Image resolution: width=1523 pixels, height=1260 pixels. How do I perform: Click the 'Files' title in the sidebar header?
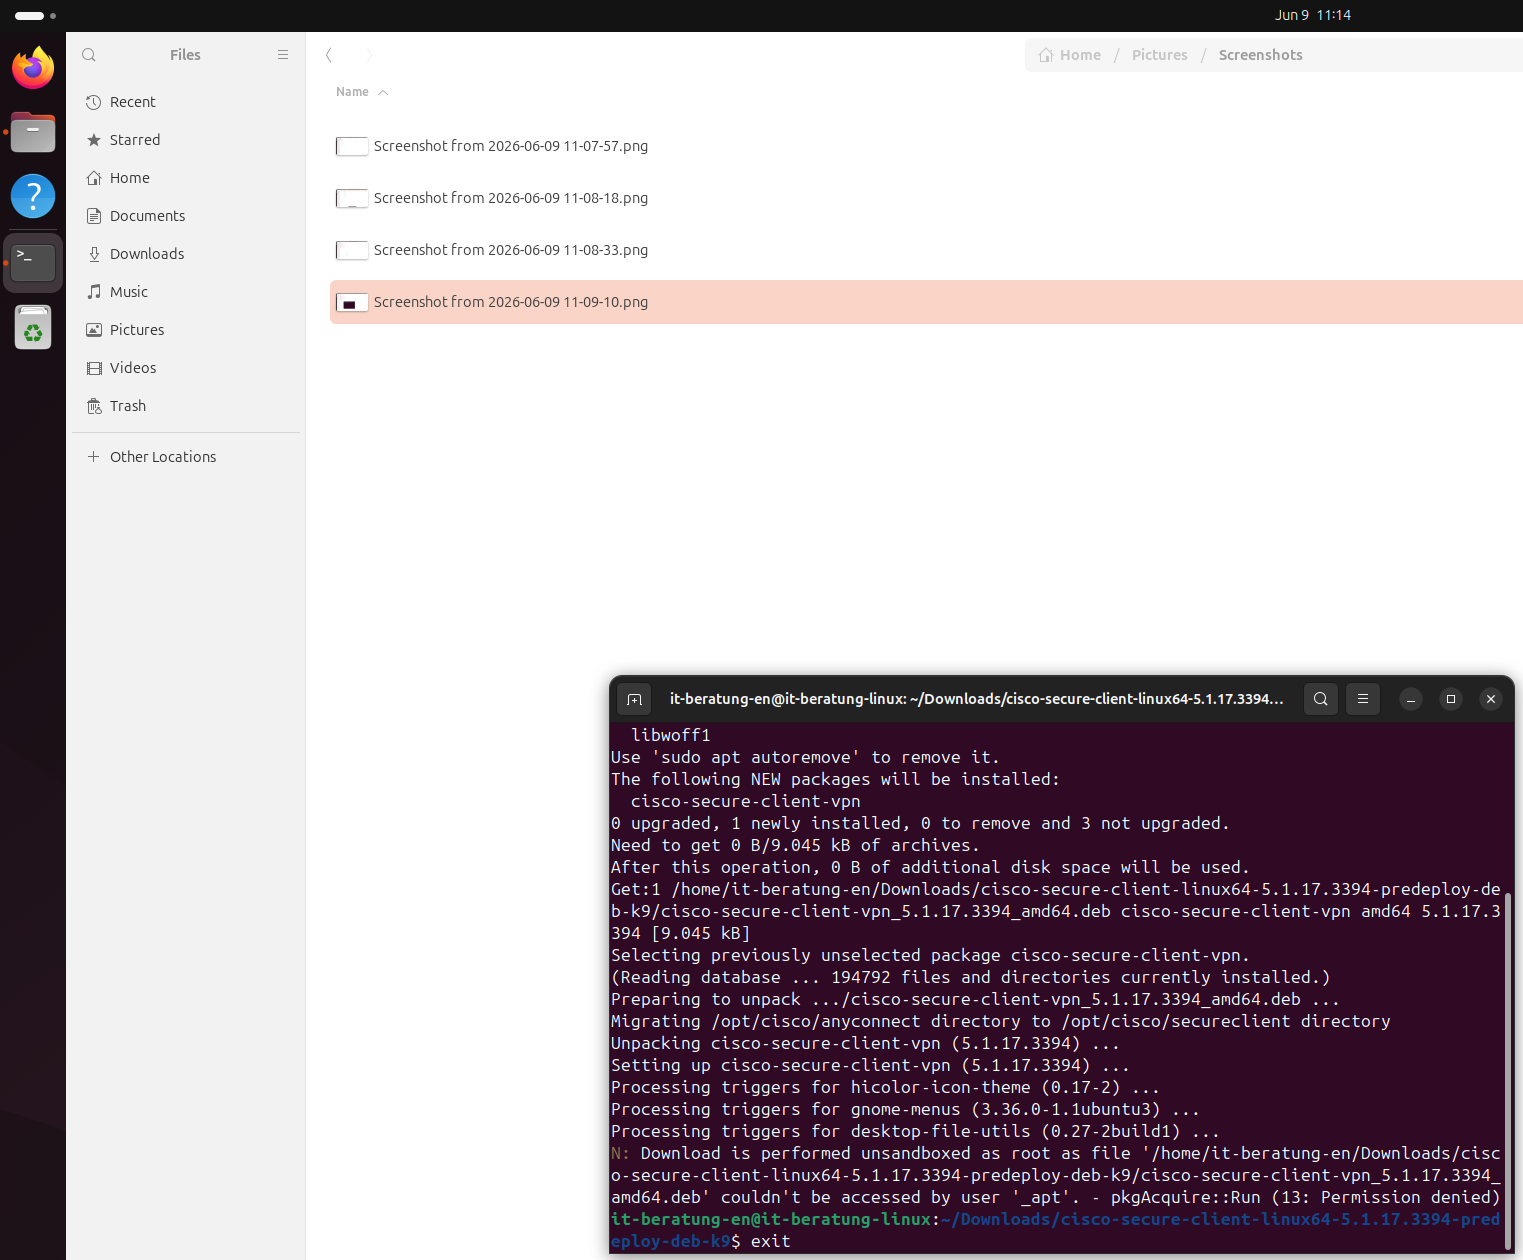[185, 55]
